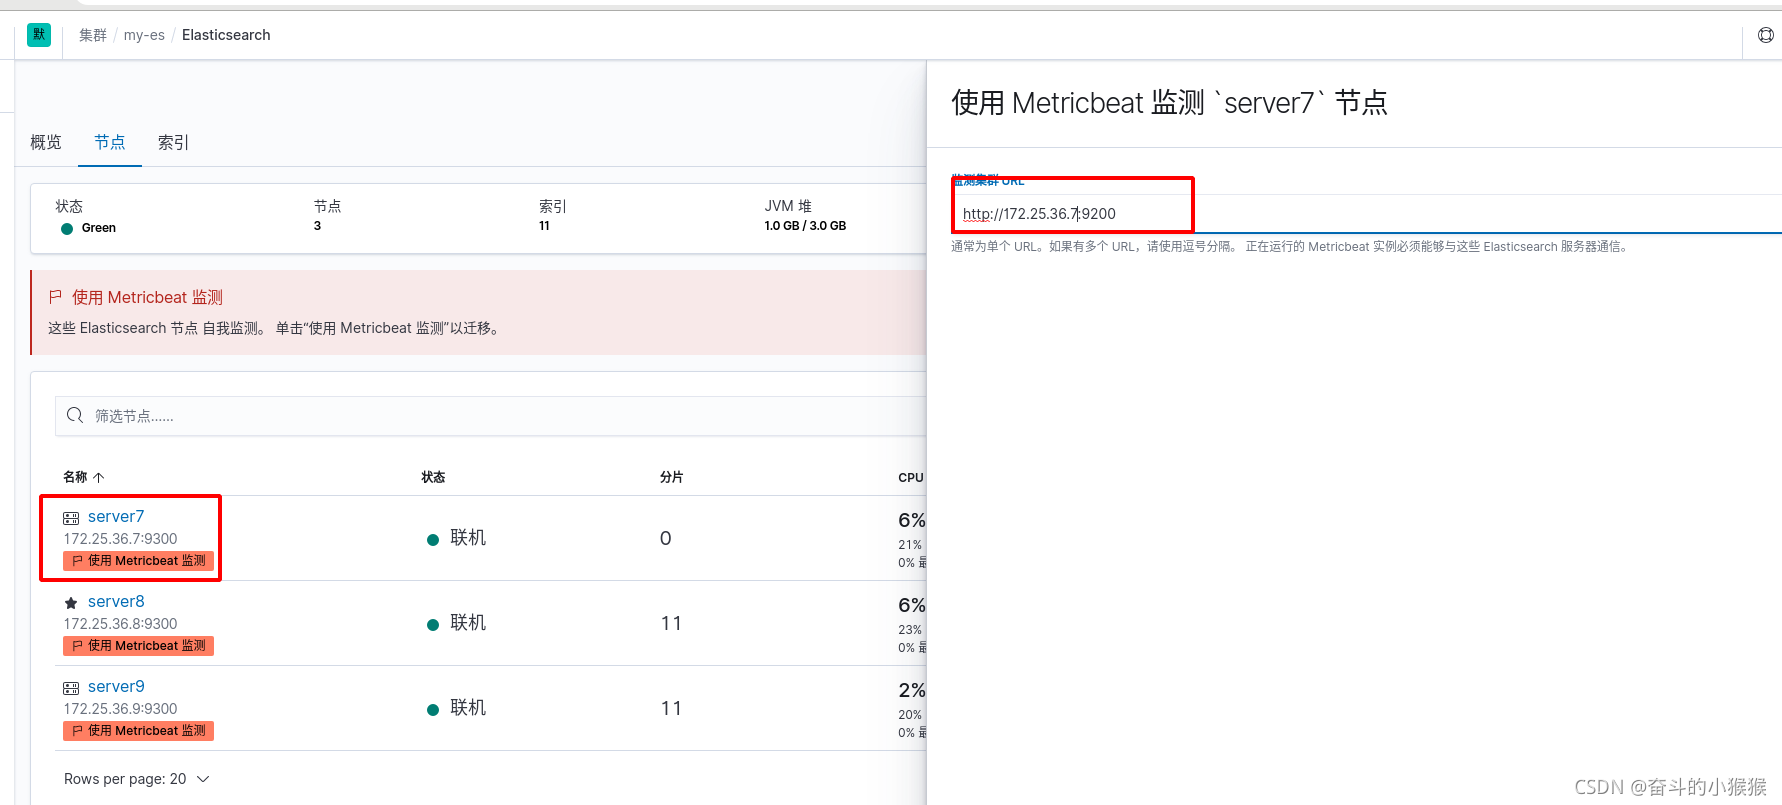This screenshot has width=1782, height=805.
Task: Click shard count 11 in server9 row
Action: 671,708
